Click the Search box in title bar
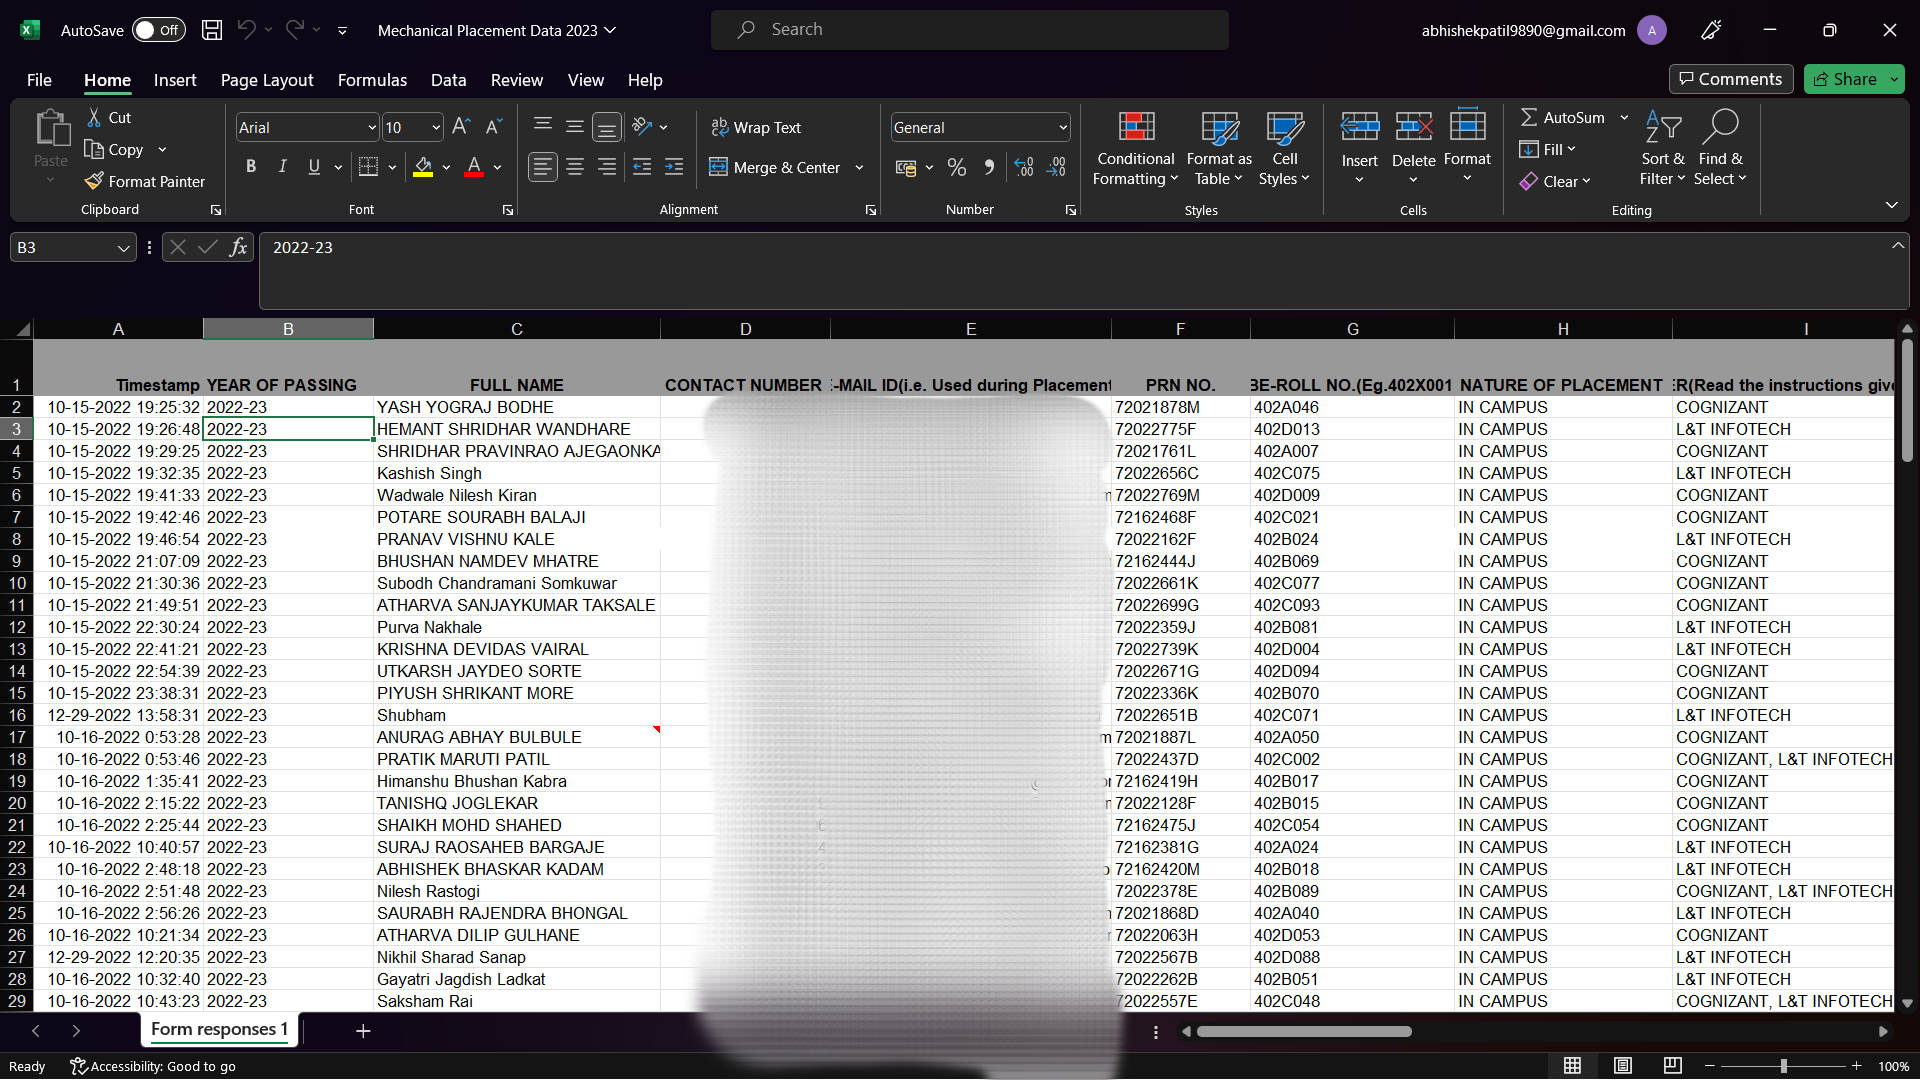The width and height of the screenshot is (1920, 1080). point(970,30)
